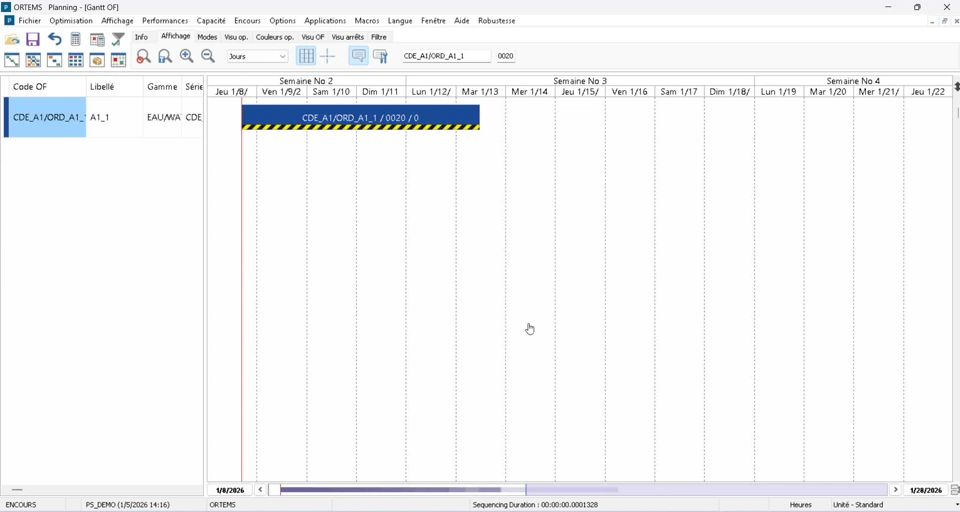This screenshot has height=512, width=960.
Task: Open the Couleurs op. tab
Action: (x=275, y=37)
